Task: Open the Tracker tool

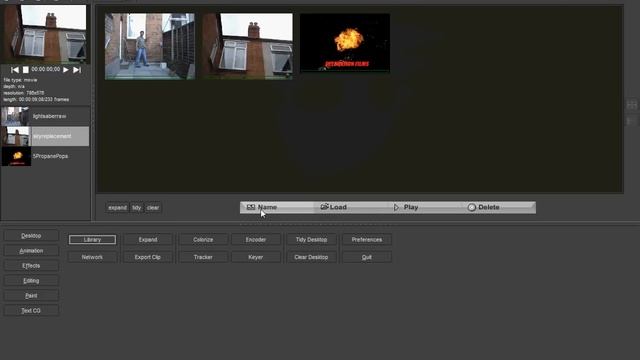Action: (x=203, y=257)
